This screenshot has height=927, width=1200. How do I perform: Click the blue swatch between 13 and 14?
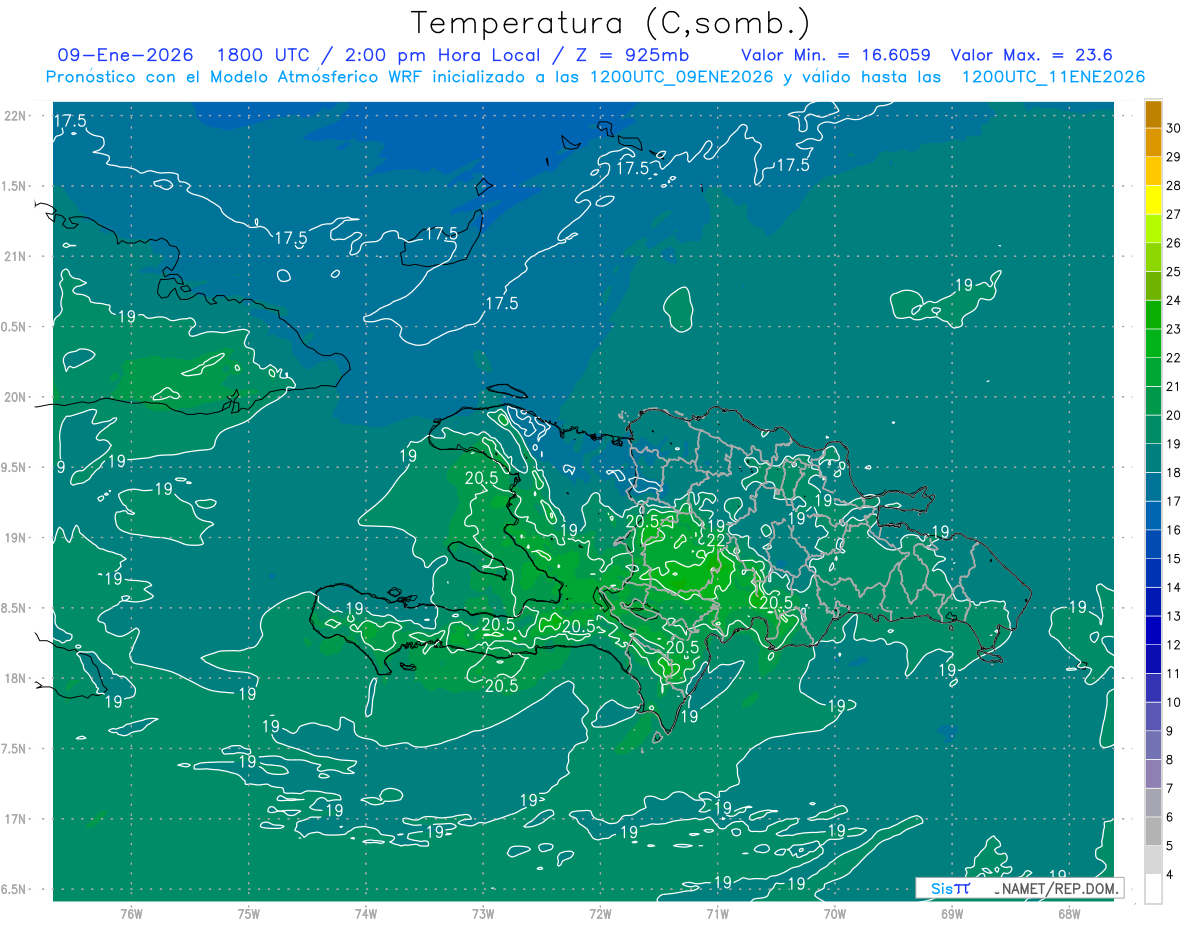click(1153, 602)
